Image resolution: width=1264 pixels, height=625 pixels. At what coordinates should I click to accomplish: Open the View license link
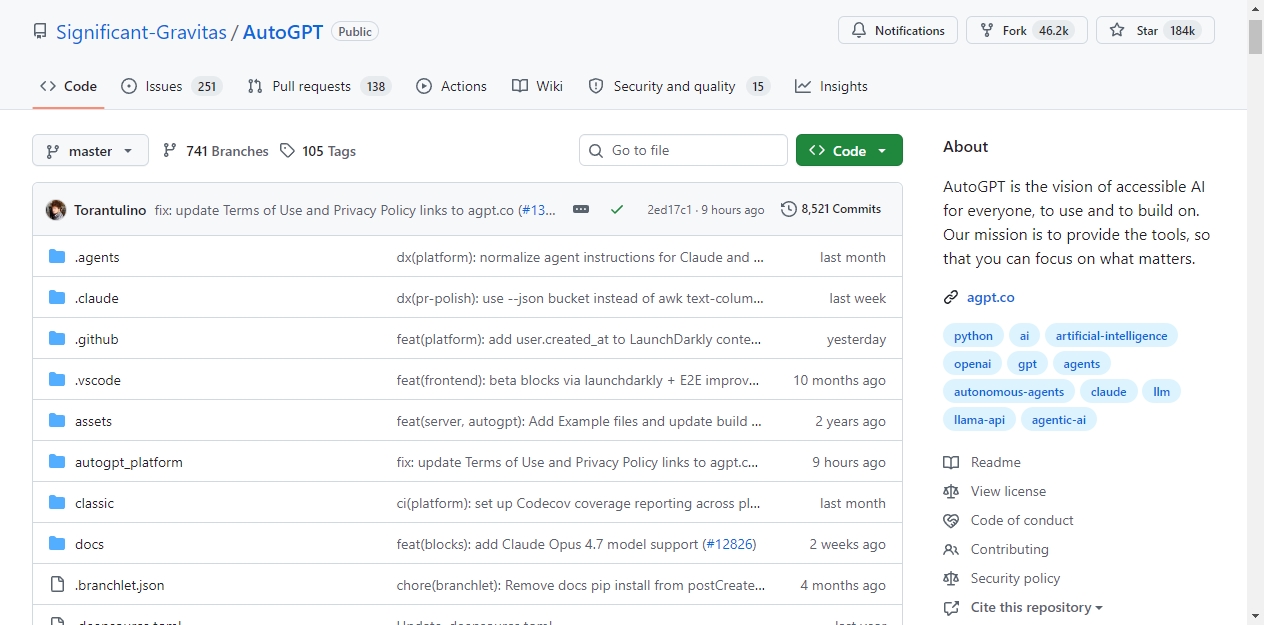pyautogui.click(x=994, y=491)
